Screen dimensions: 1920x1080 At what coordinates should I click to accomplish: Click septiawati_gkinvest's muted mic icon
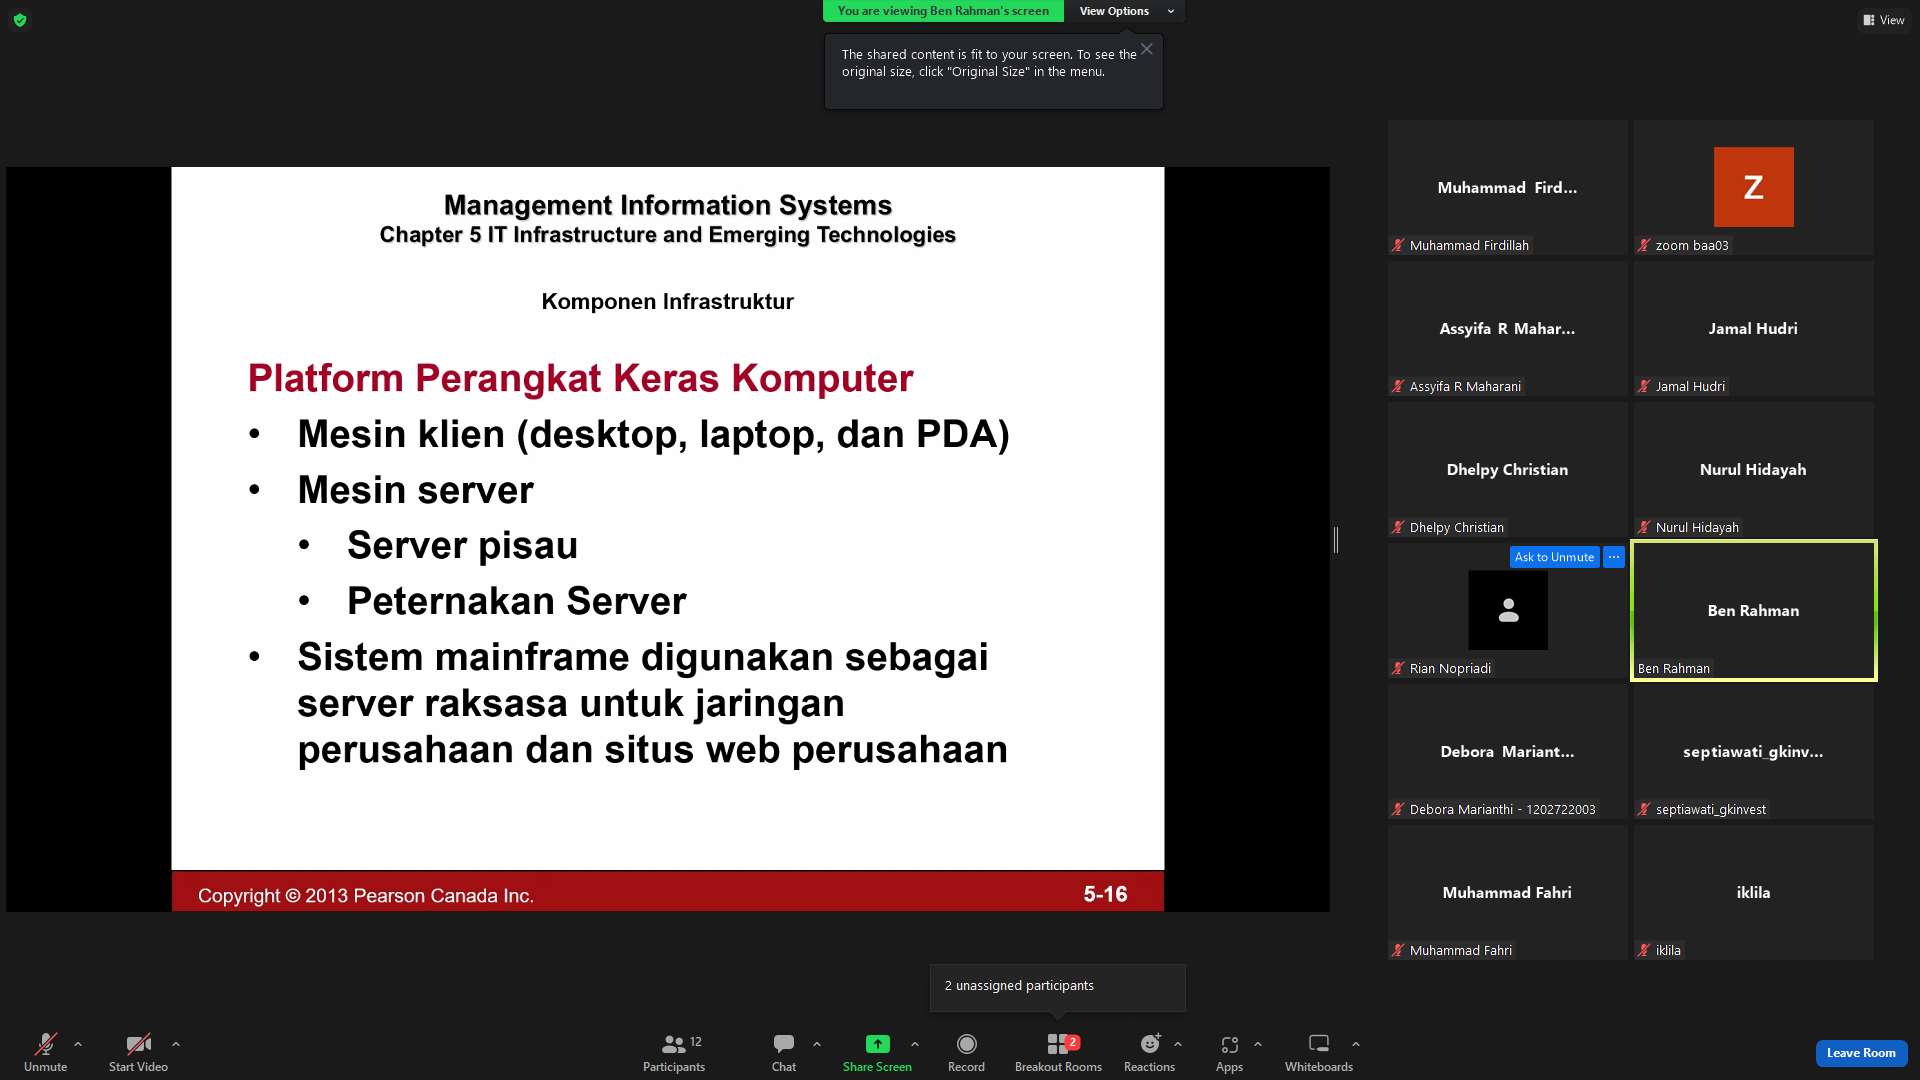[x=1644, y=809]
